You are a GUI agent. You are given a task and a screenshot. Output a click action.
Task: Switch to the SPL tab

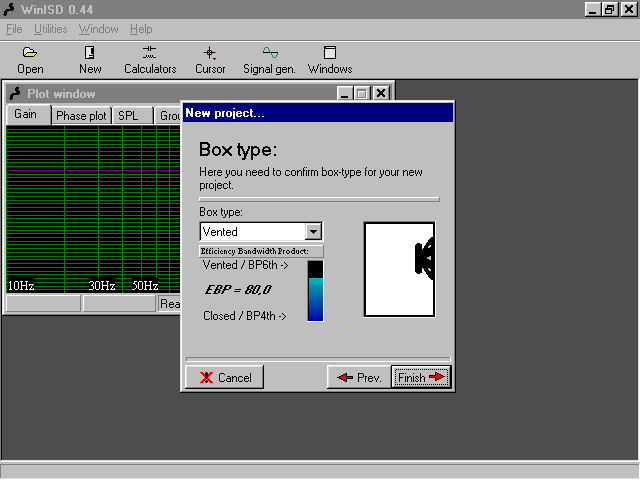coord(132,116)
